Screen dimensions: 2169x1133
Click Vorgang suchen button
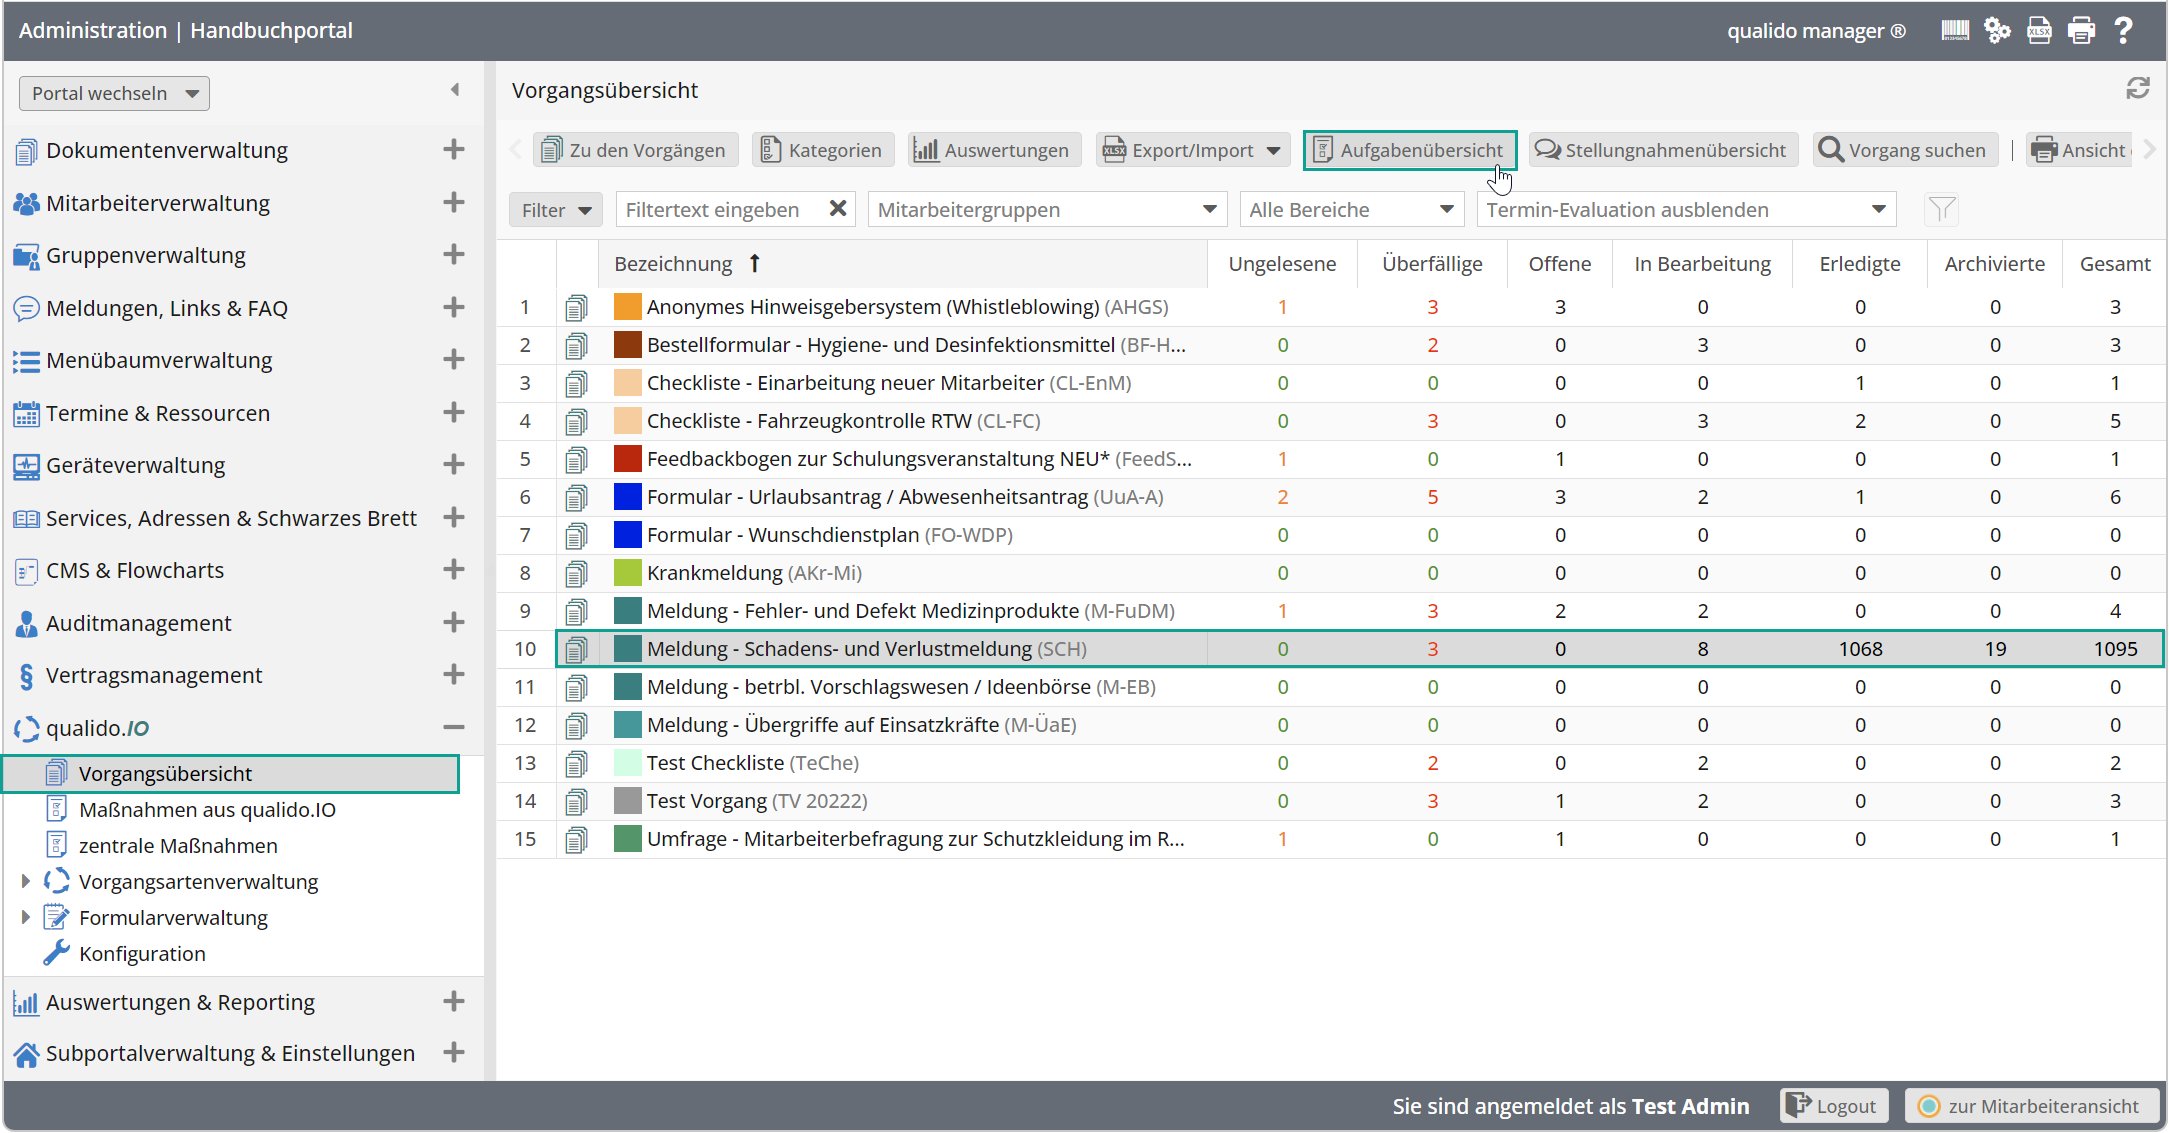1905,150
